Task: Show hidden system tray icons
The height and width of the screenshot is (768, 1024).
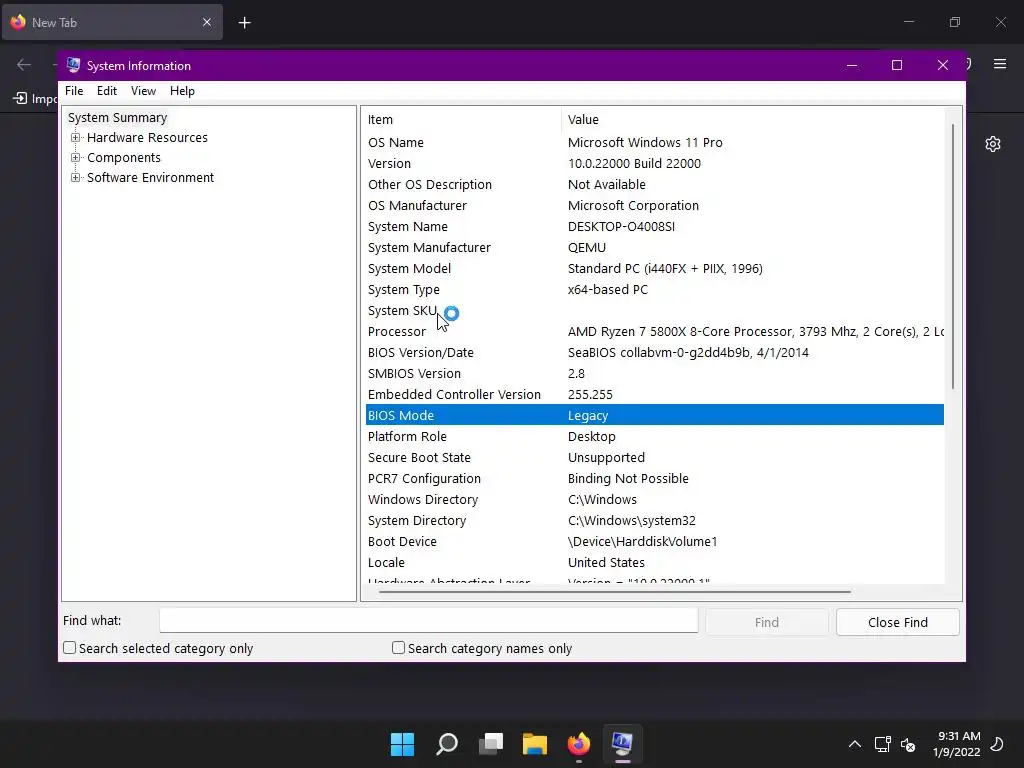Action: [x=854, y=744]
